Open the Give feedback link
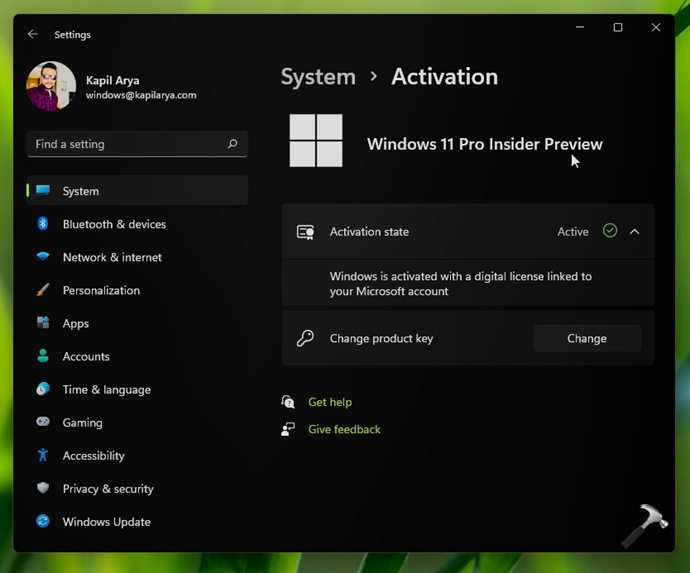Screen dimensions: 690x573 tap(344, 429)
